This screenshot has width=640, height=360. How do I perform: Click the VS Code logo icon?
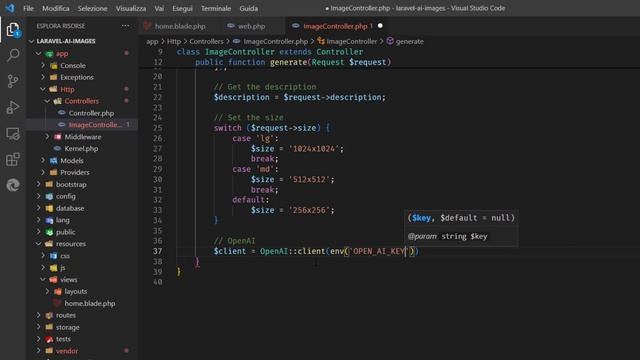[10, 8]
